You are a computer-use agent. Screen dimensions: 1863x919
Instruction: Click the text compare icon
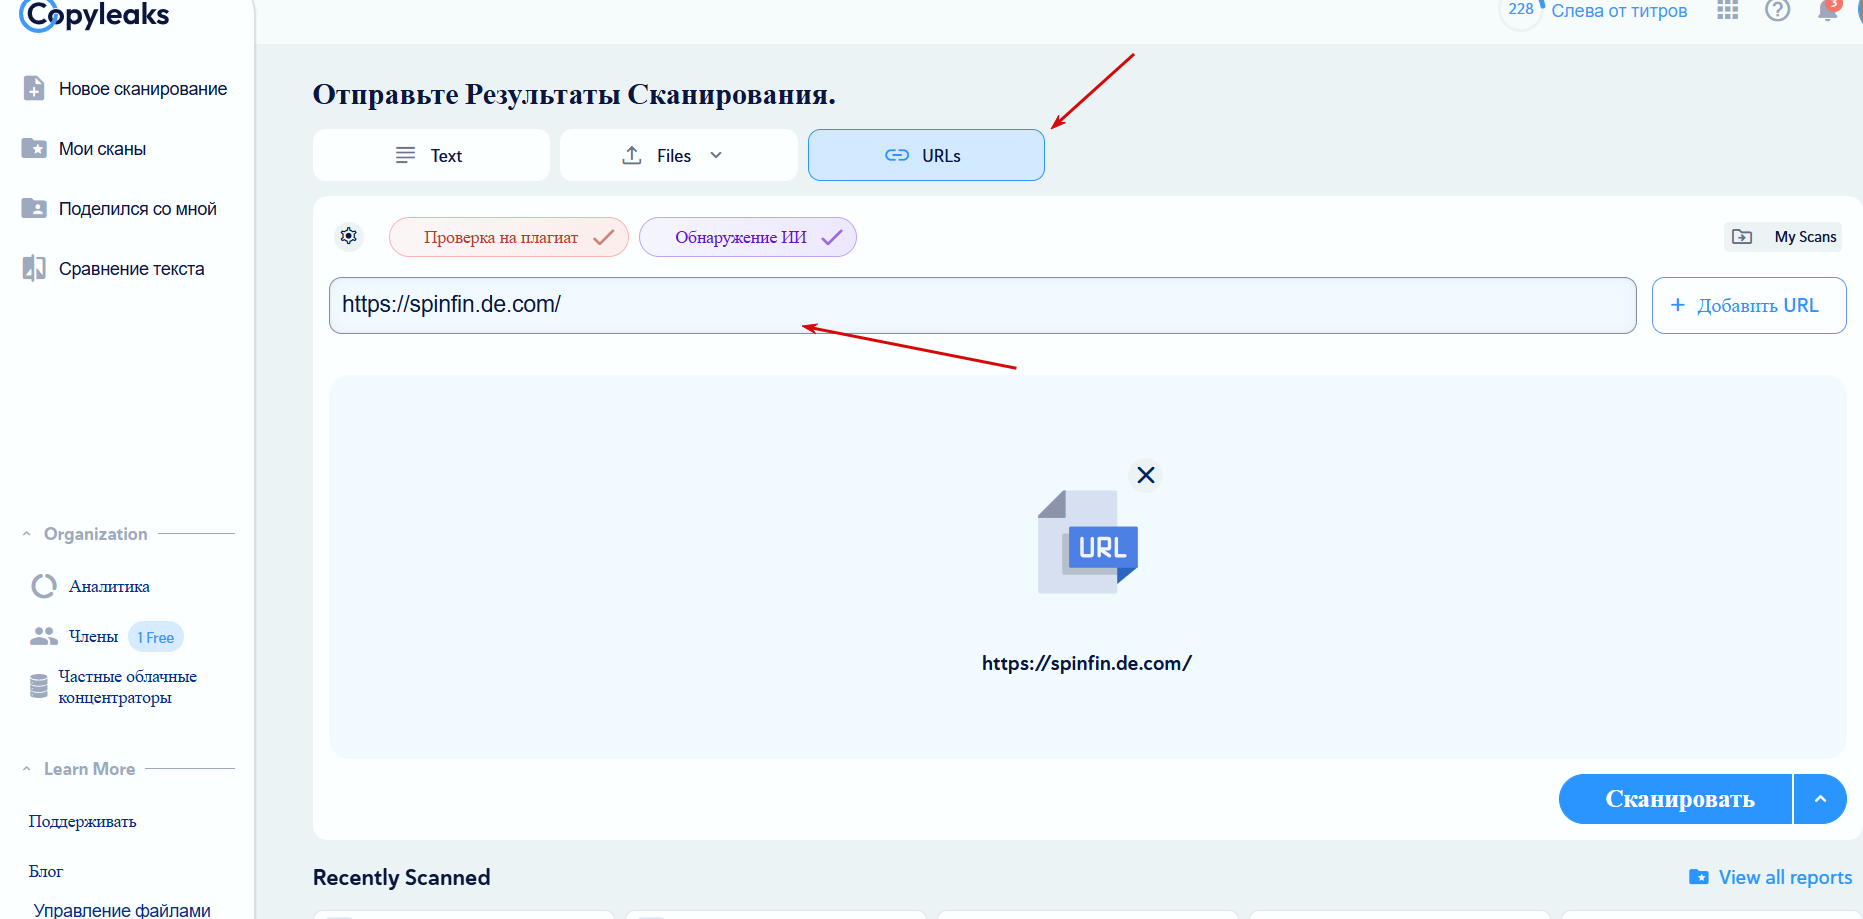click(x=34, y=268)
